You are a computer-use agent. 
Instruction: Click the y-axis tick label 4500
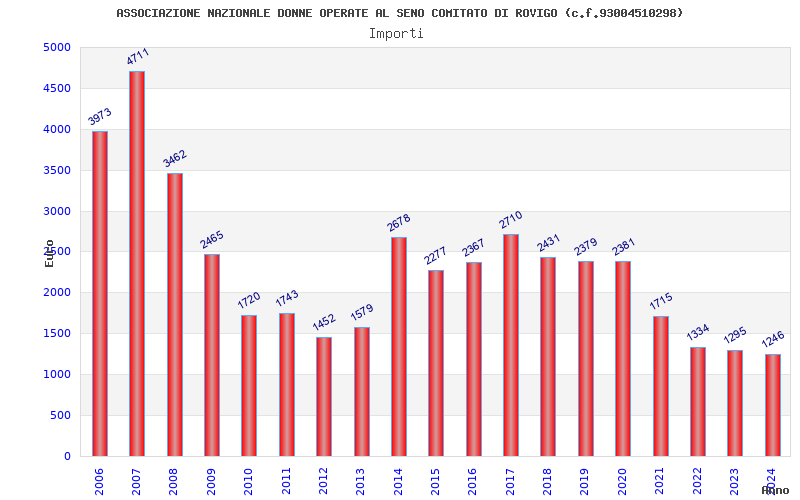pos(57,88)
